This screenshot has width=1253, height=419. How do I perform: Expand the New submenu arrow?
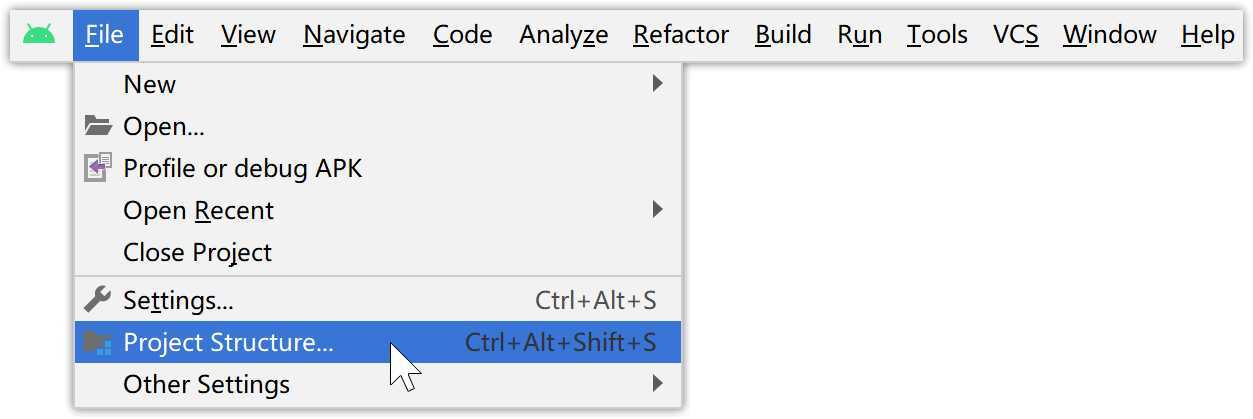657,83
